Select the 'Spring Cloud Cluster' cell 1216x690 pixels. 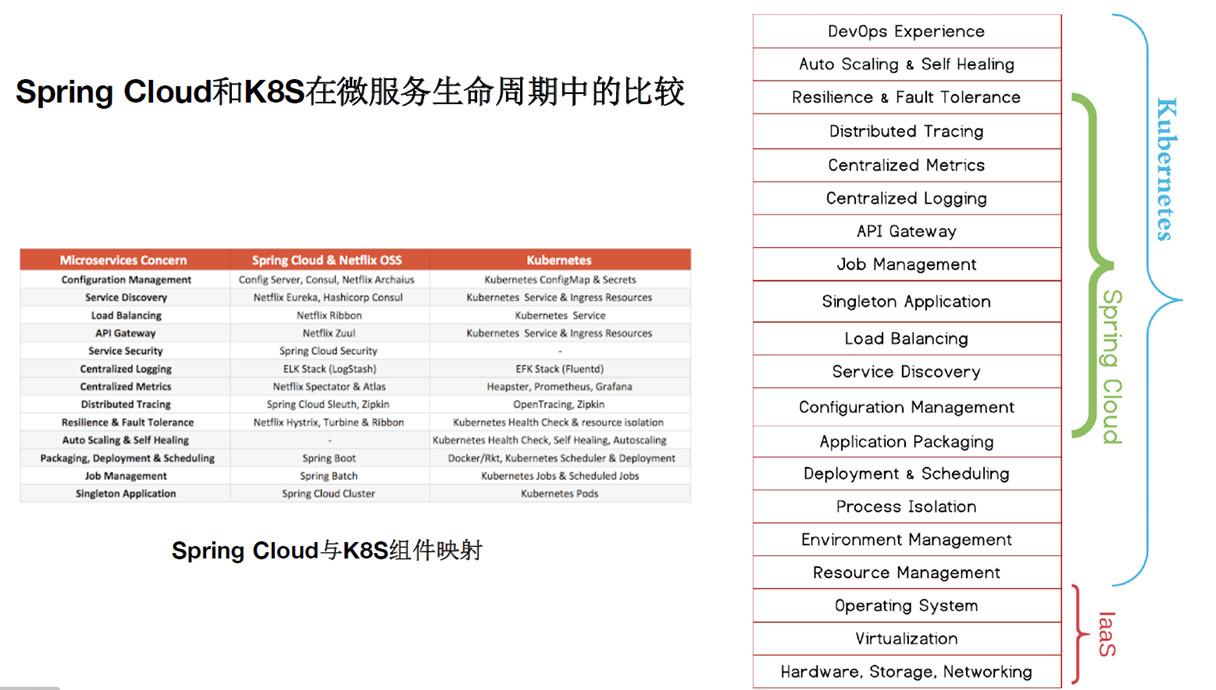pyautogui.click(x=328, y=494)
